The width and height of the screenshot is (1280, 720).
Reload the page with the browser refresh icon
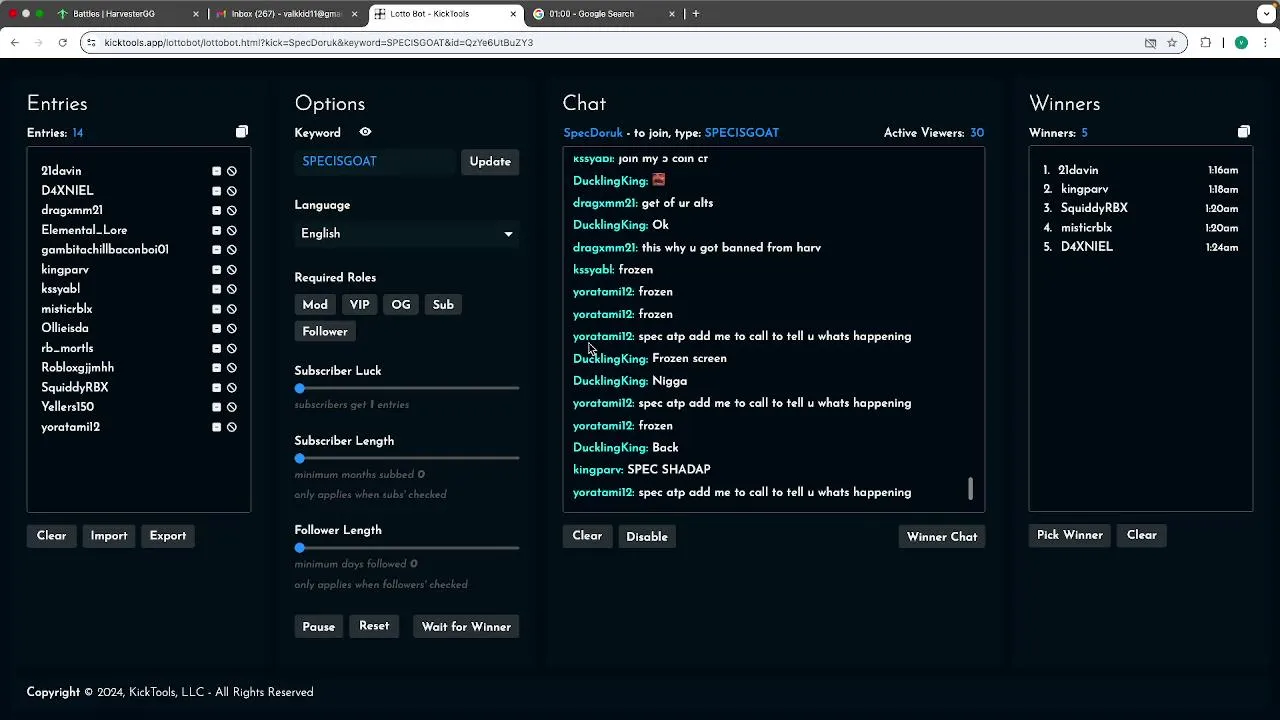tap(62, 43)
